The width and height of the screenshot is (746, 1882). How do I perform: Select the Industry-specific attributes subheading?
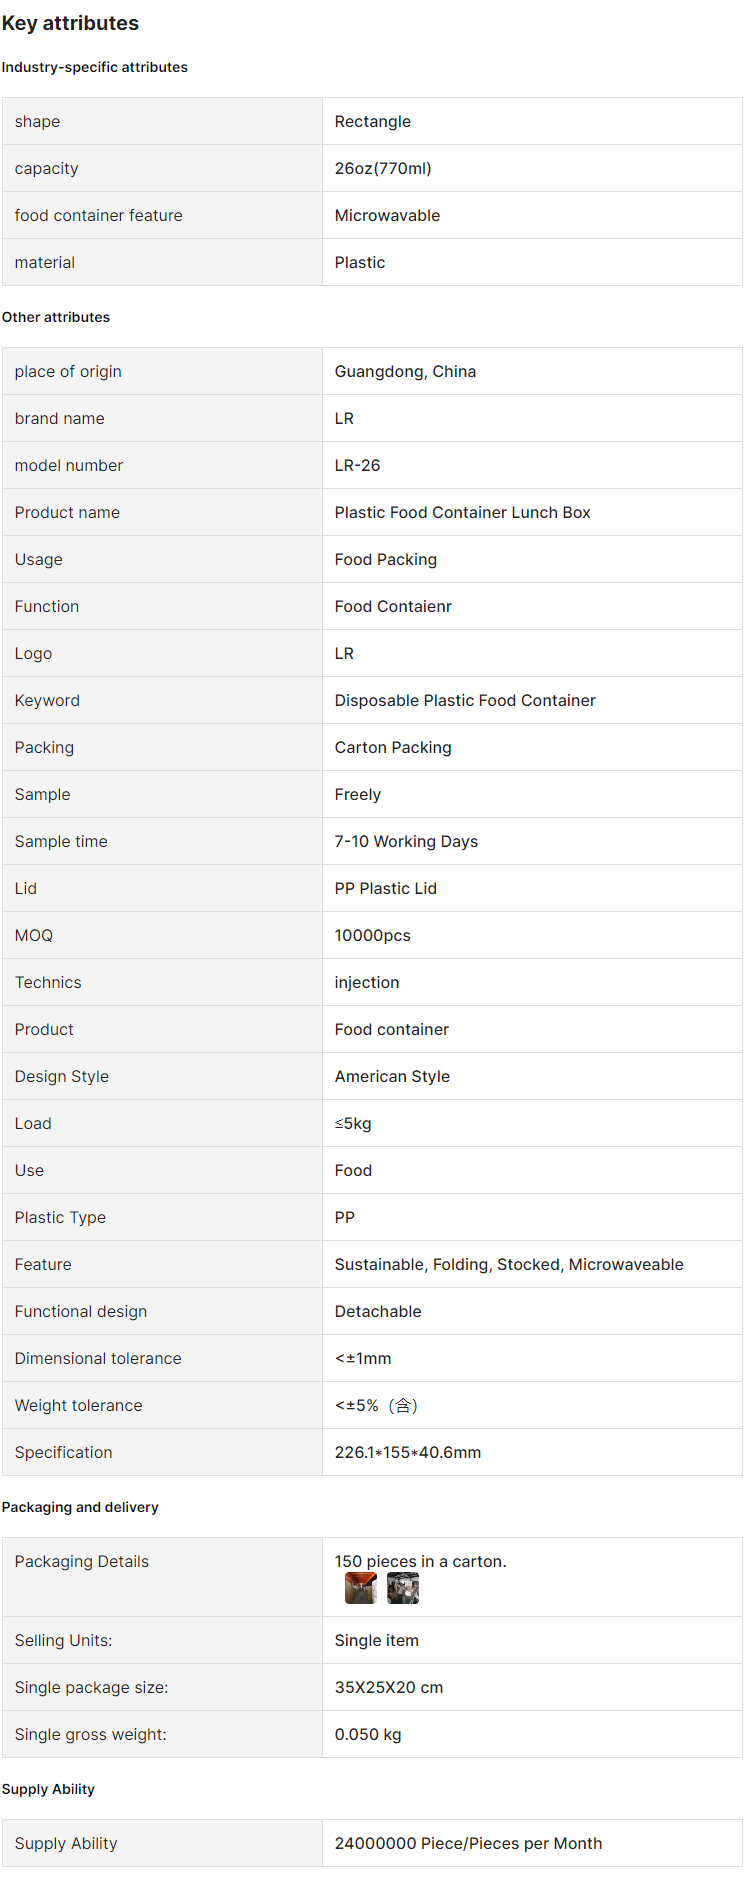pos(95,67)
